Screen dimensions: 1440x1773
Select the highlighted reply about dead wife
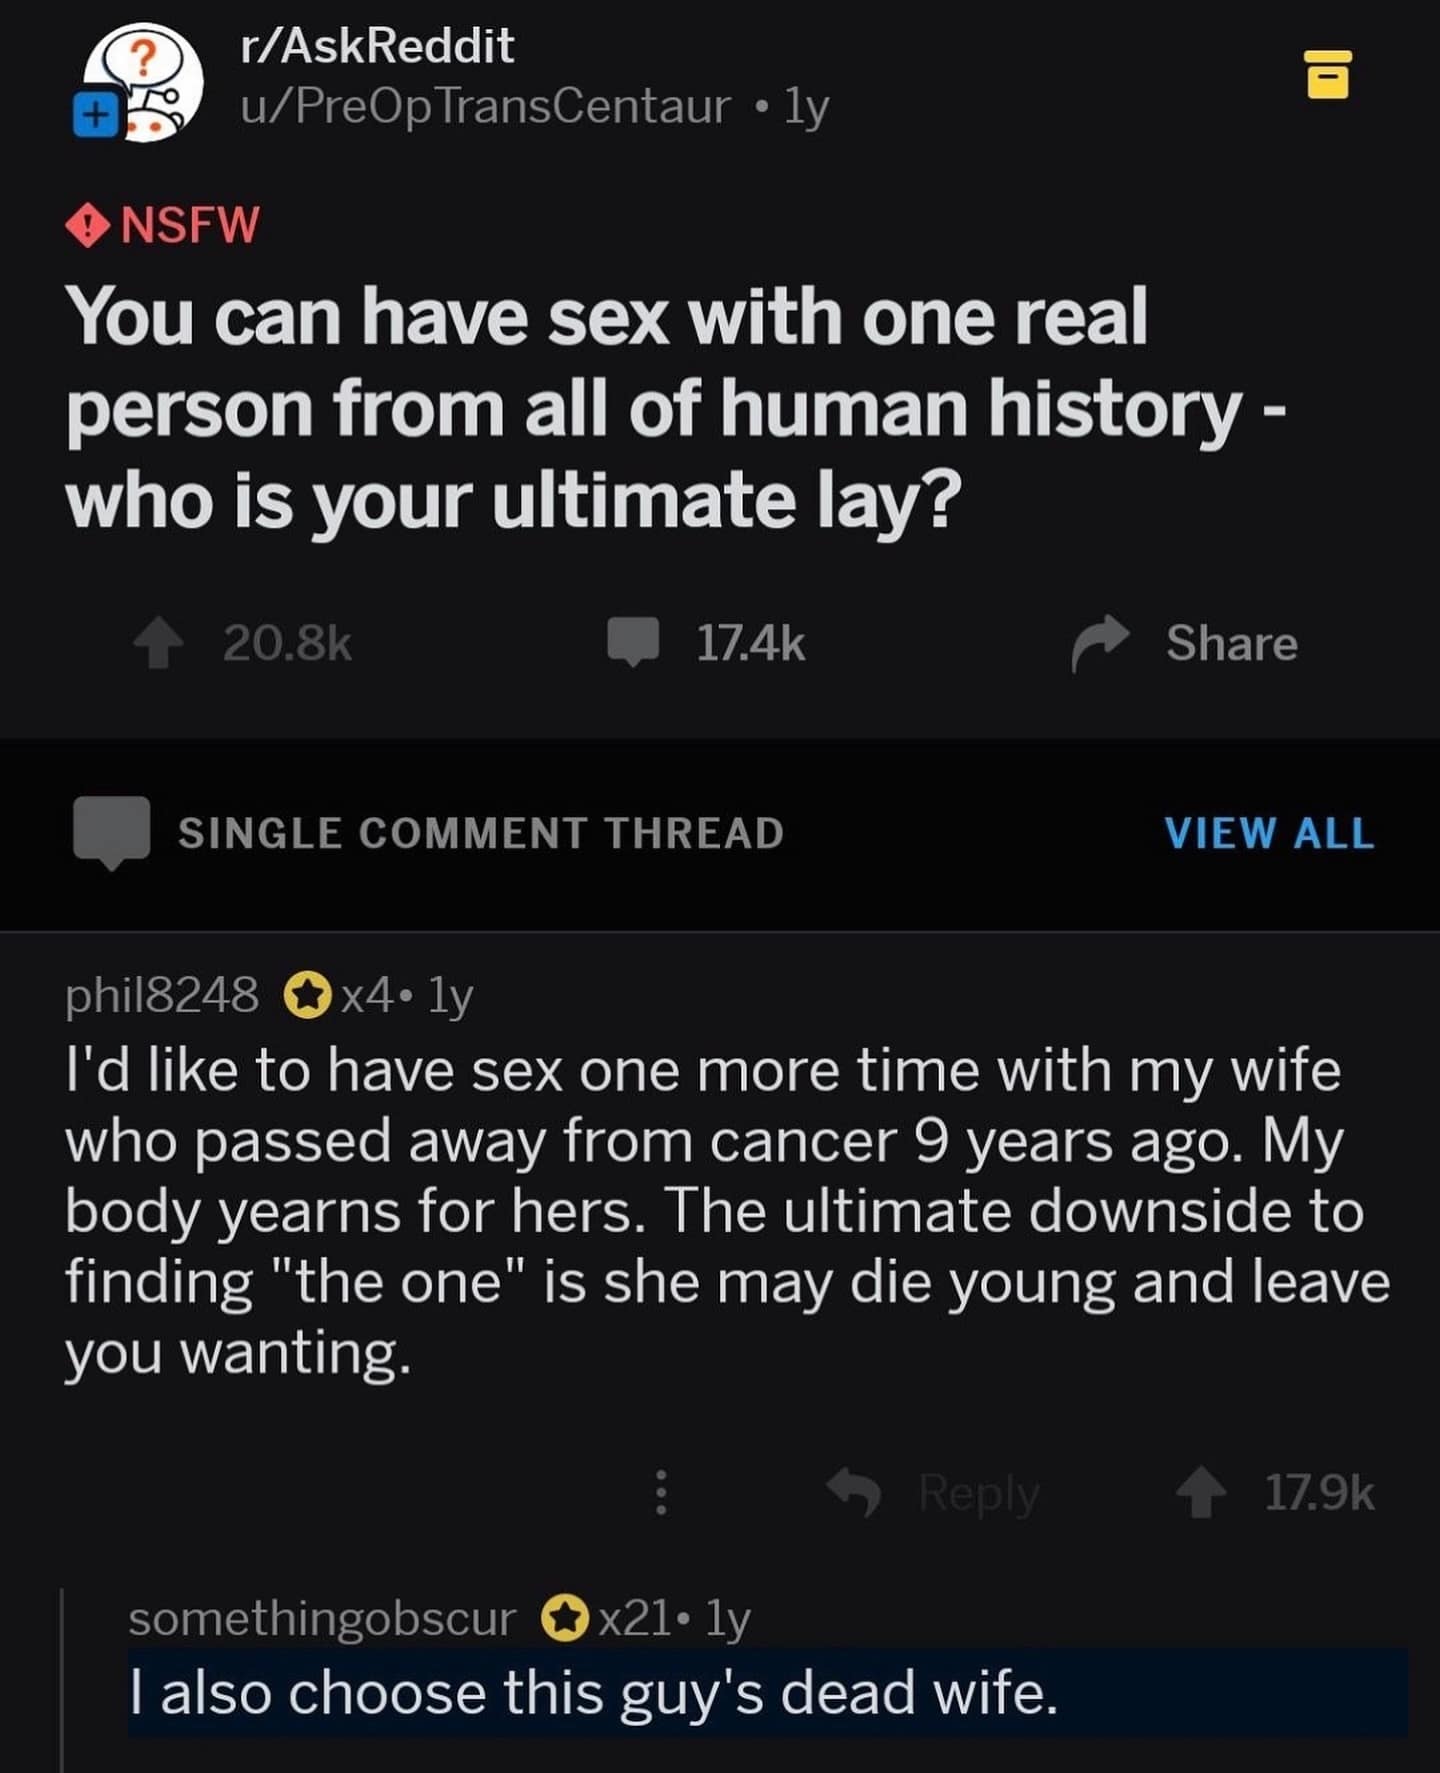pos(594,1693)
